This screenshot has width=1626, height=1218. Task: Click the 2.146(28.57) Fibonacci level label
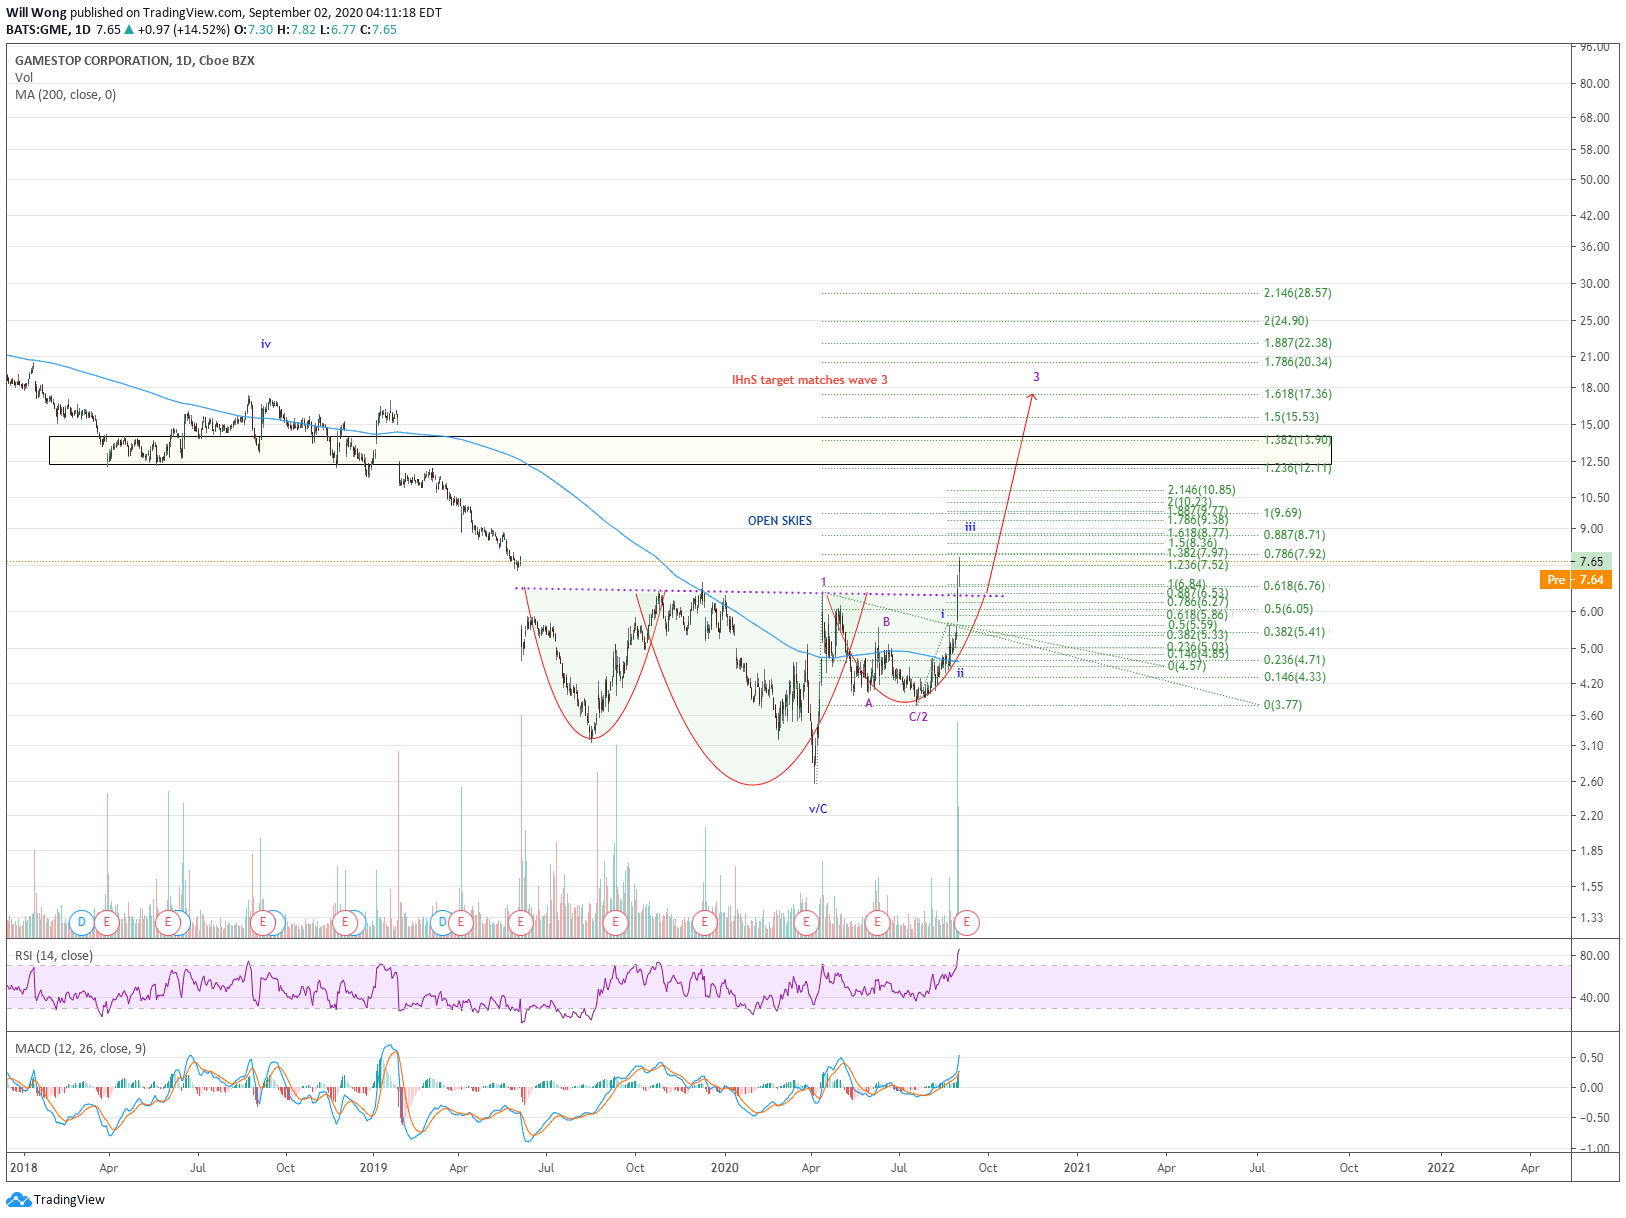1297,293
